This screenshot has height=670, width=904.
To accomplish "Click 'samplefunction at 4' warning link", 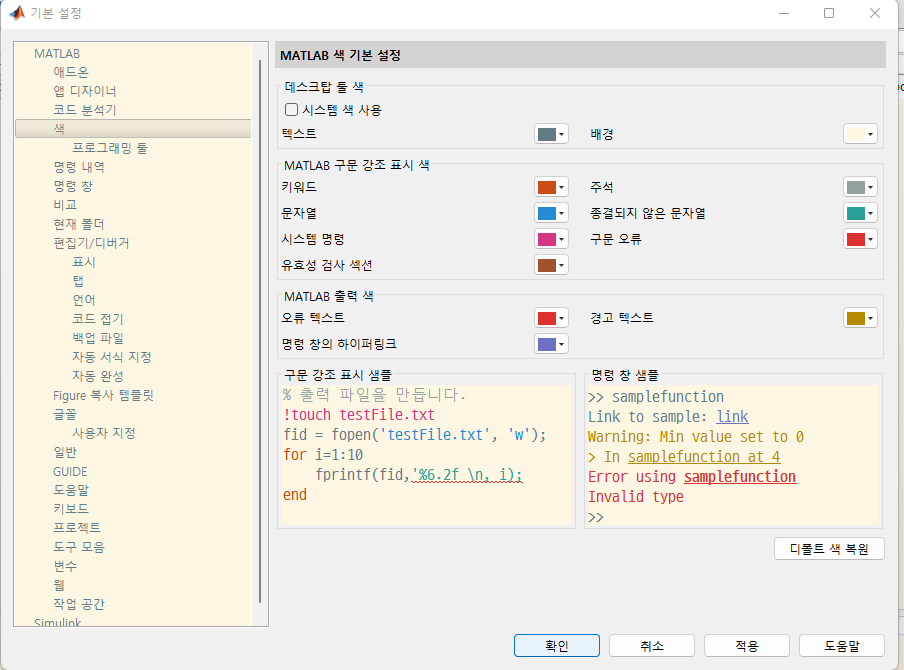I will pyautogui.click(x=704, y=457).
